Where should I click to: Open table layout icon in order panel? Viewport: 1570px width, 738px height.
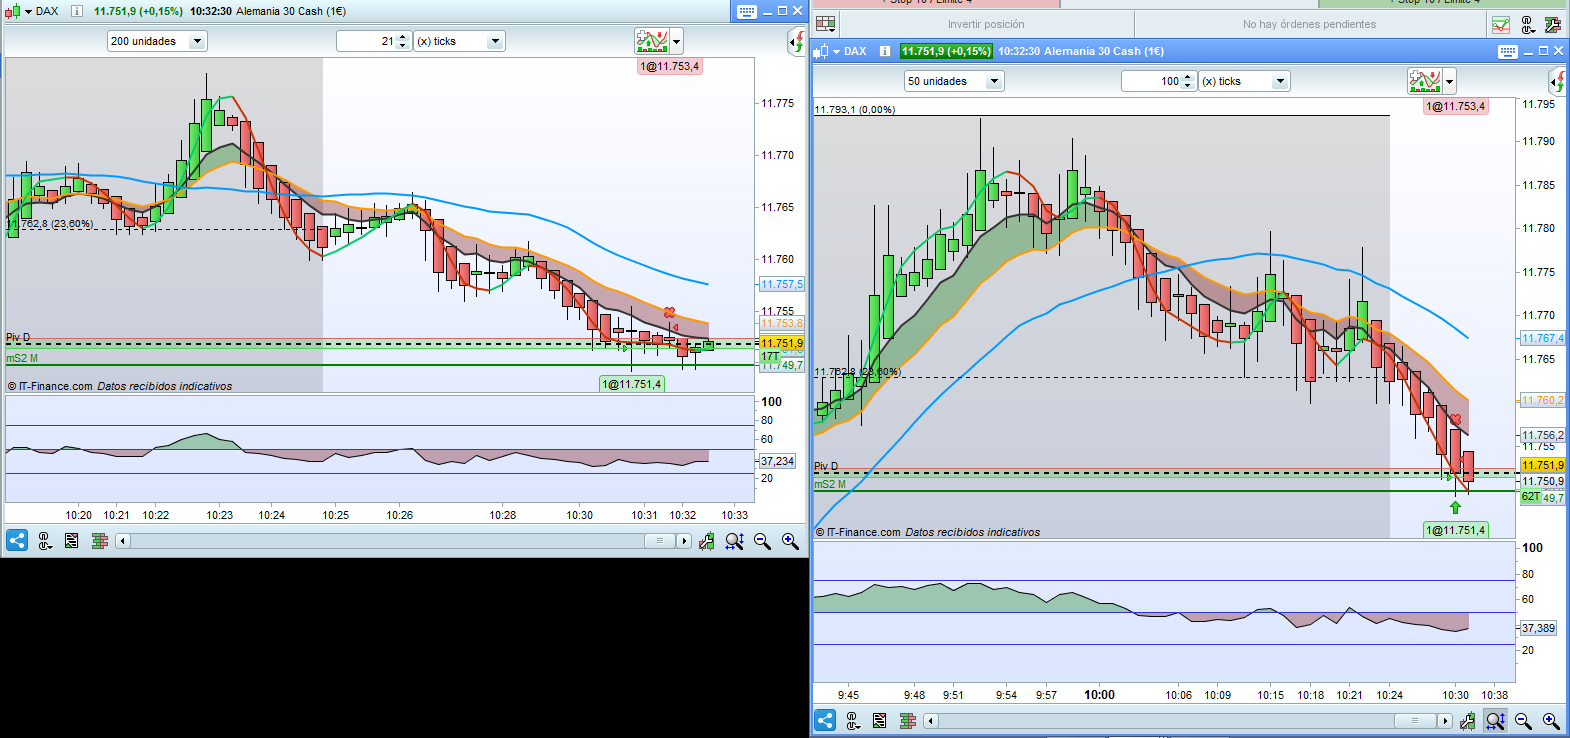point(826,24)
